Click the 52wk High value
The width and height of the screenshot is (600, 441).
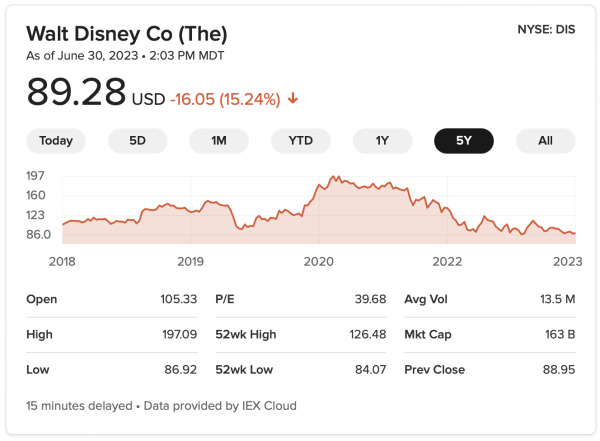point(364,334)
